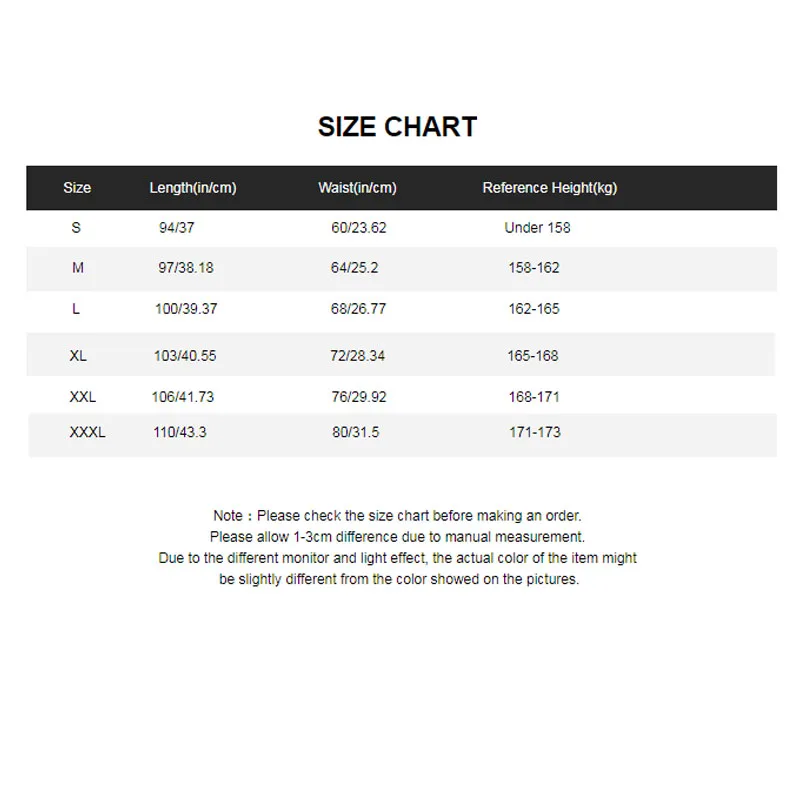The height and width of the screenshot is (800, 800).
Task: Select the Size column header
Action: 77,188
